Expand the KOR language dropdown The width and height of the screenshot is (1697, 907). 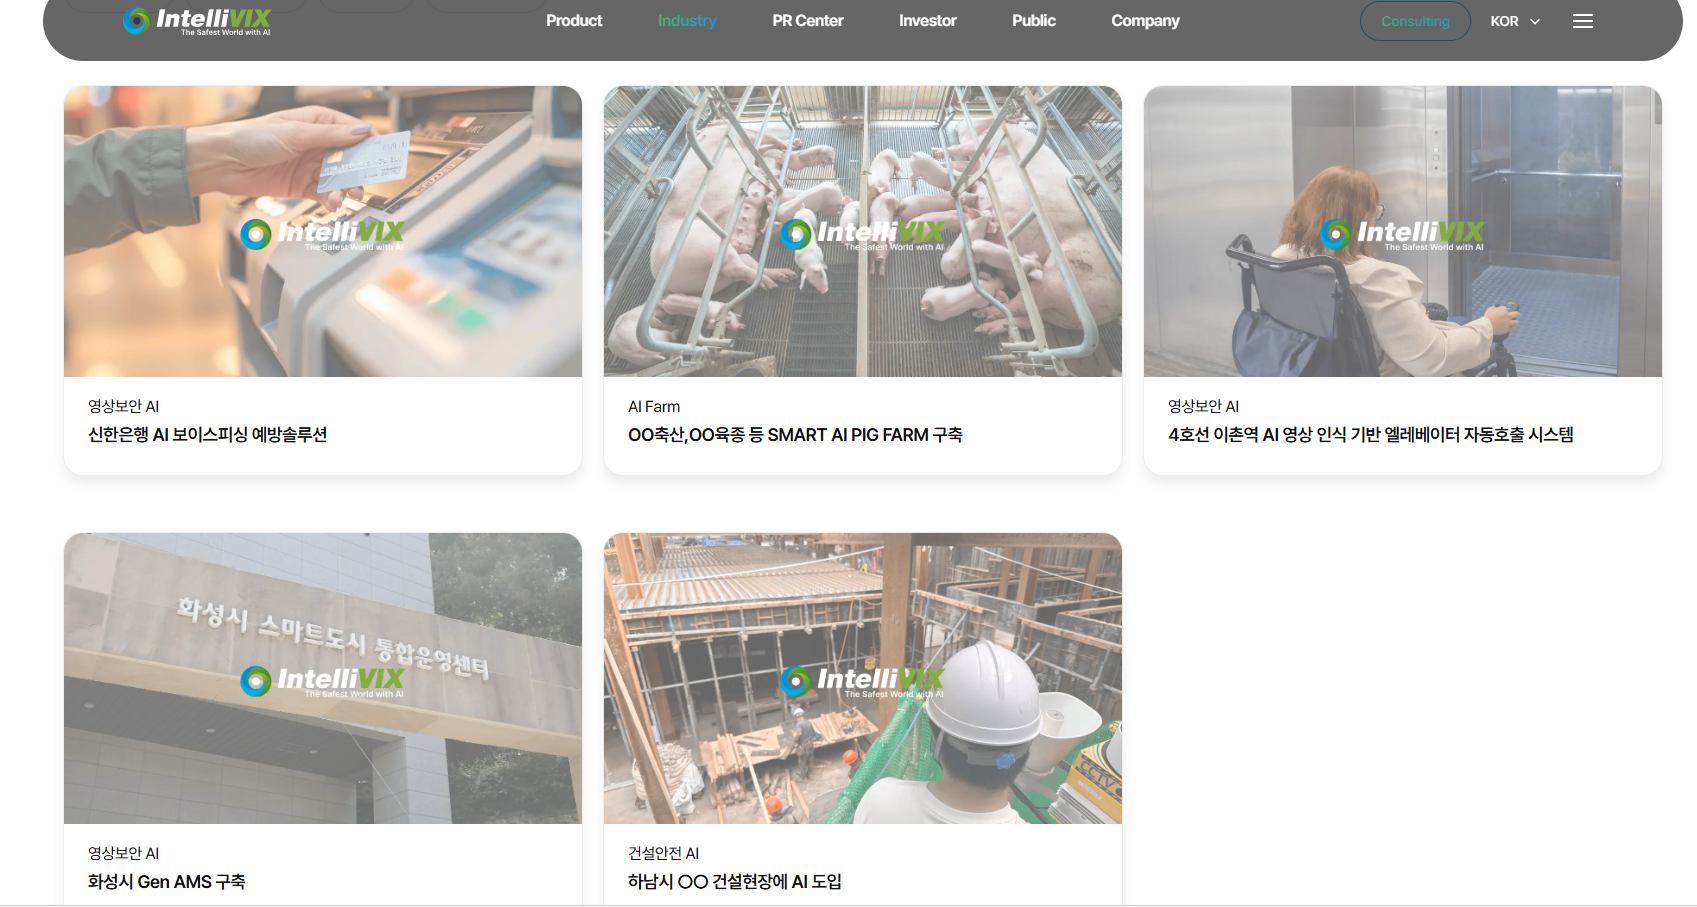click(1514, 21)
